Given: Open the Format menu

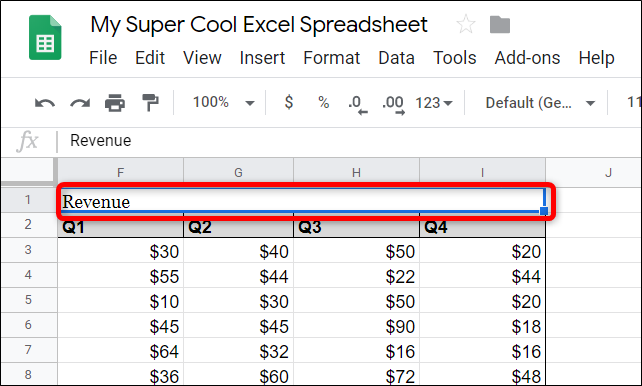Looking at the screenshot, I should click(x=332, y=58).
